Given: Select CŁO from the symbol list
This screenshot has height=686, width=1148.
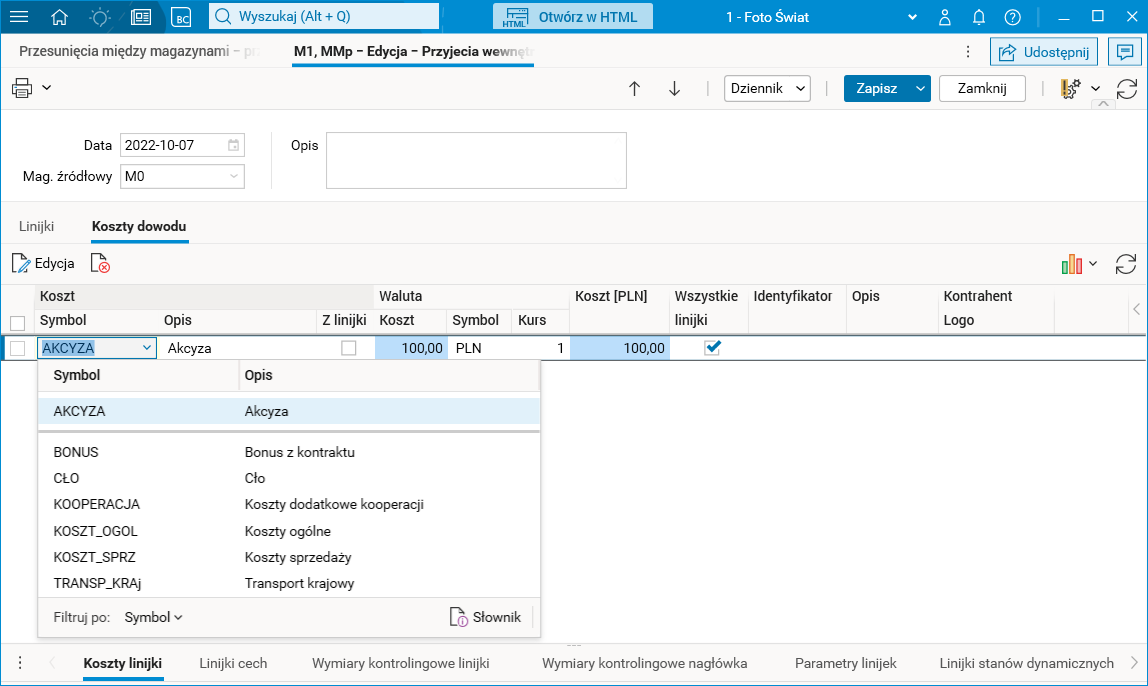Looking at the screenshot, I should pos(289,478).
